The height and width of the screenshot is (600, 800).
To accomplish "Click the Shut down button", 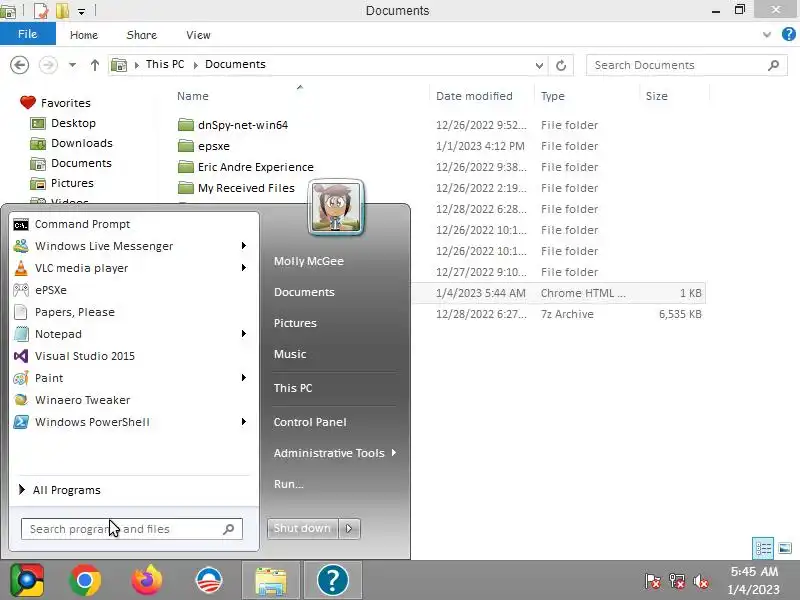I will [x=303, y=529].
